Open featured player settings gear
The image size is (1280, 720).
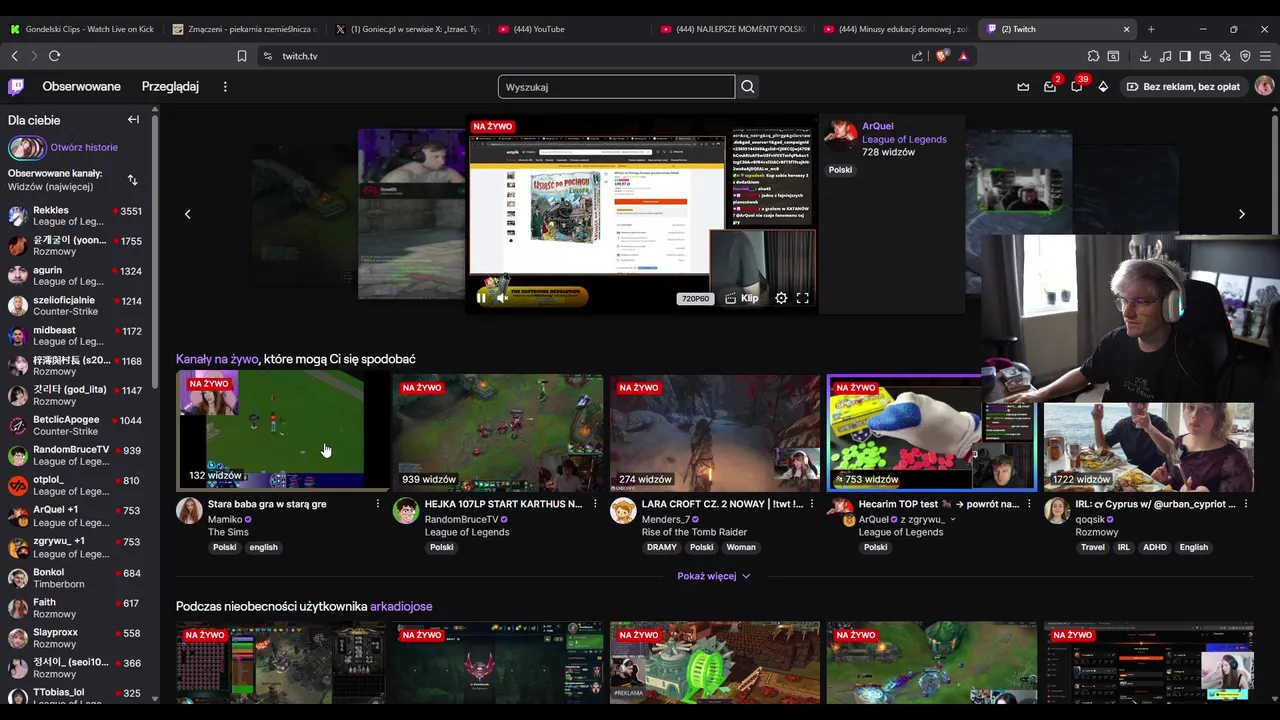tap(781, 298)
